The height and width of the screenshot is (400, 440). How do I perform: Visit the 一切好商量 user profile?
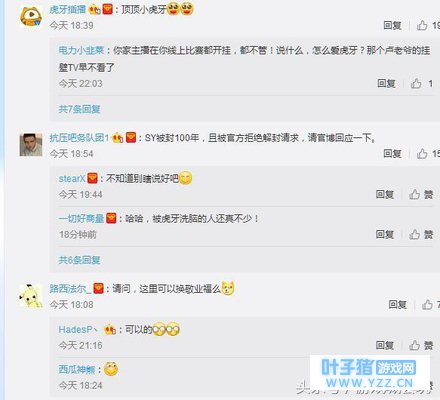pos(81,219)
